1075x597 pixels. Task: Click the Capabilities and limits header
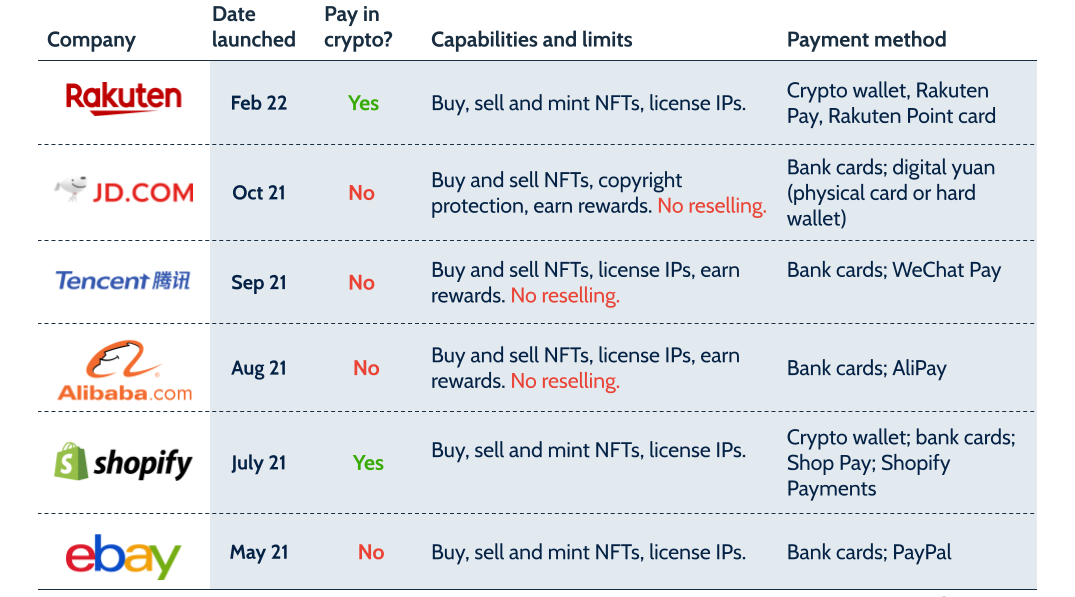(x=531, y=40)
